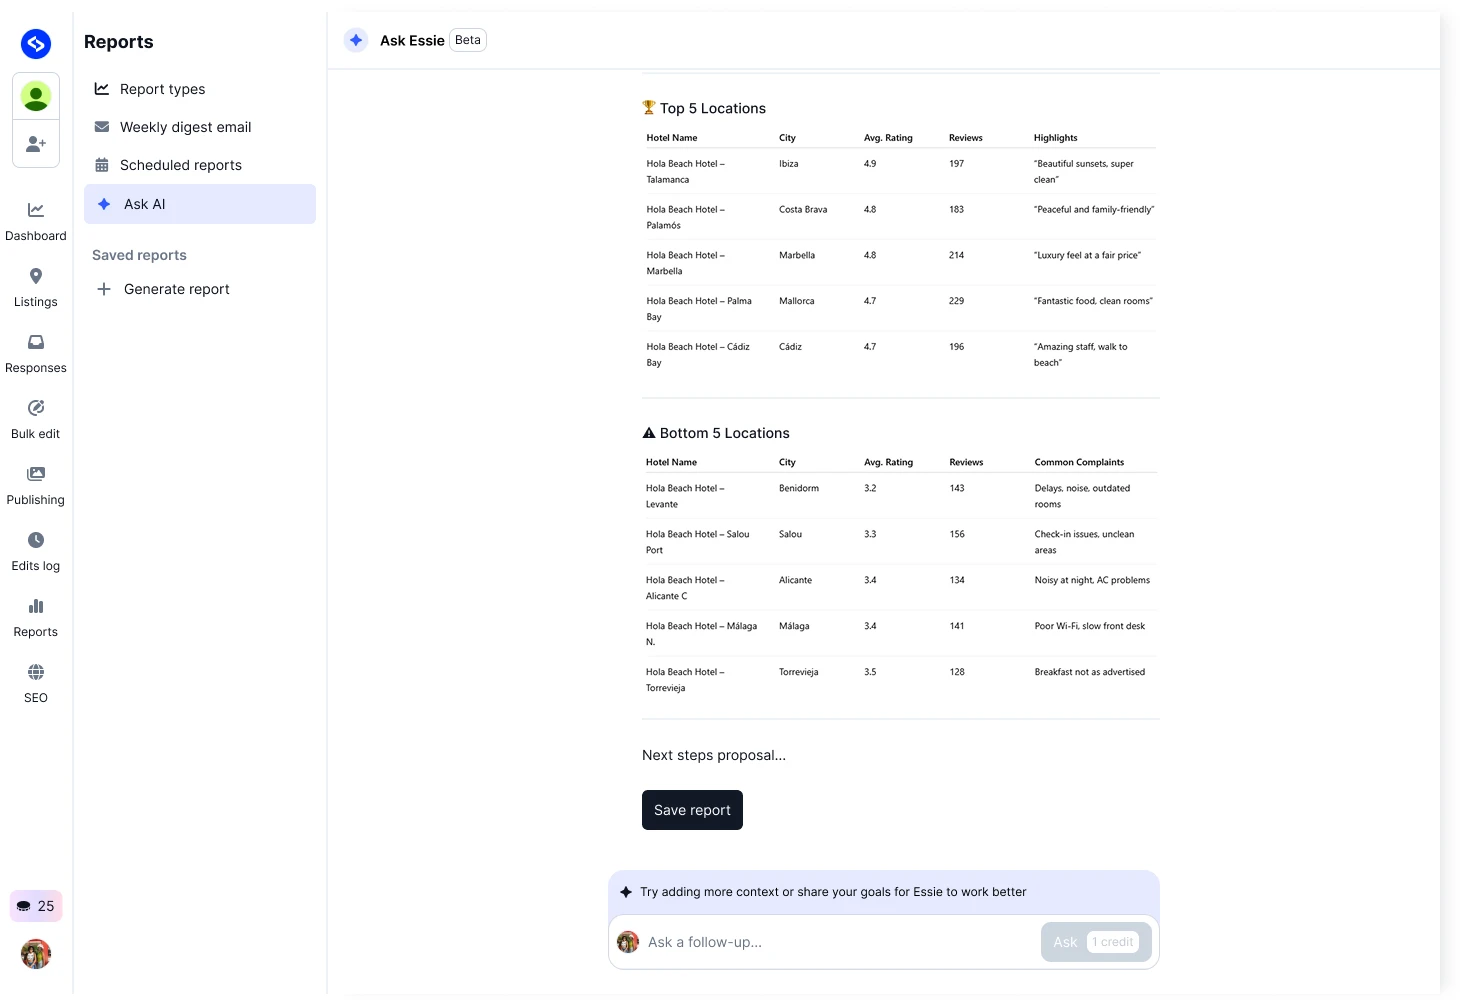This screenshot has width=1464, height=1006.
Task: Open Responses inbox icon
Action: [x=36, y=342]
